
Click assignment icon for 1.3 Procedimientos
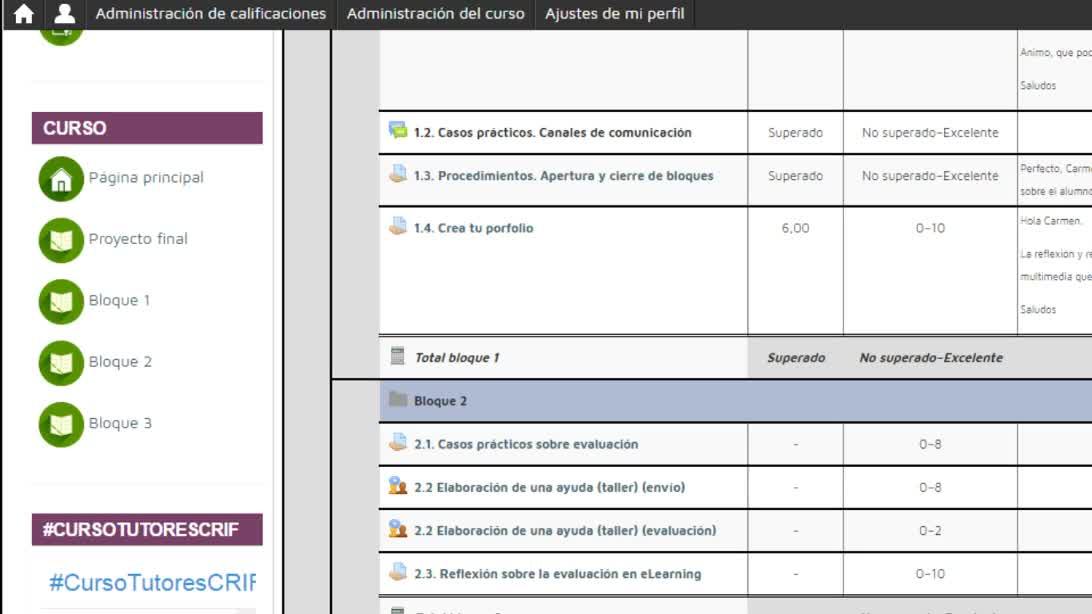tap(398, 173)
